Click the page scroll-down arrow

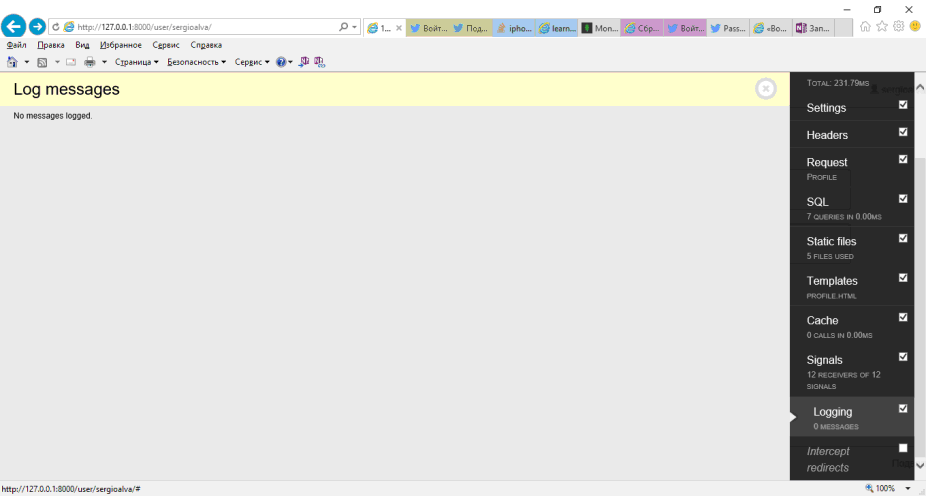pos(920,466)
